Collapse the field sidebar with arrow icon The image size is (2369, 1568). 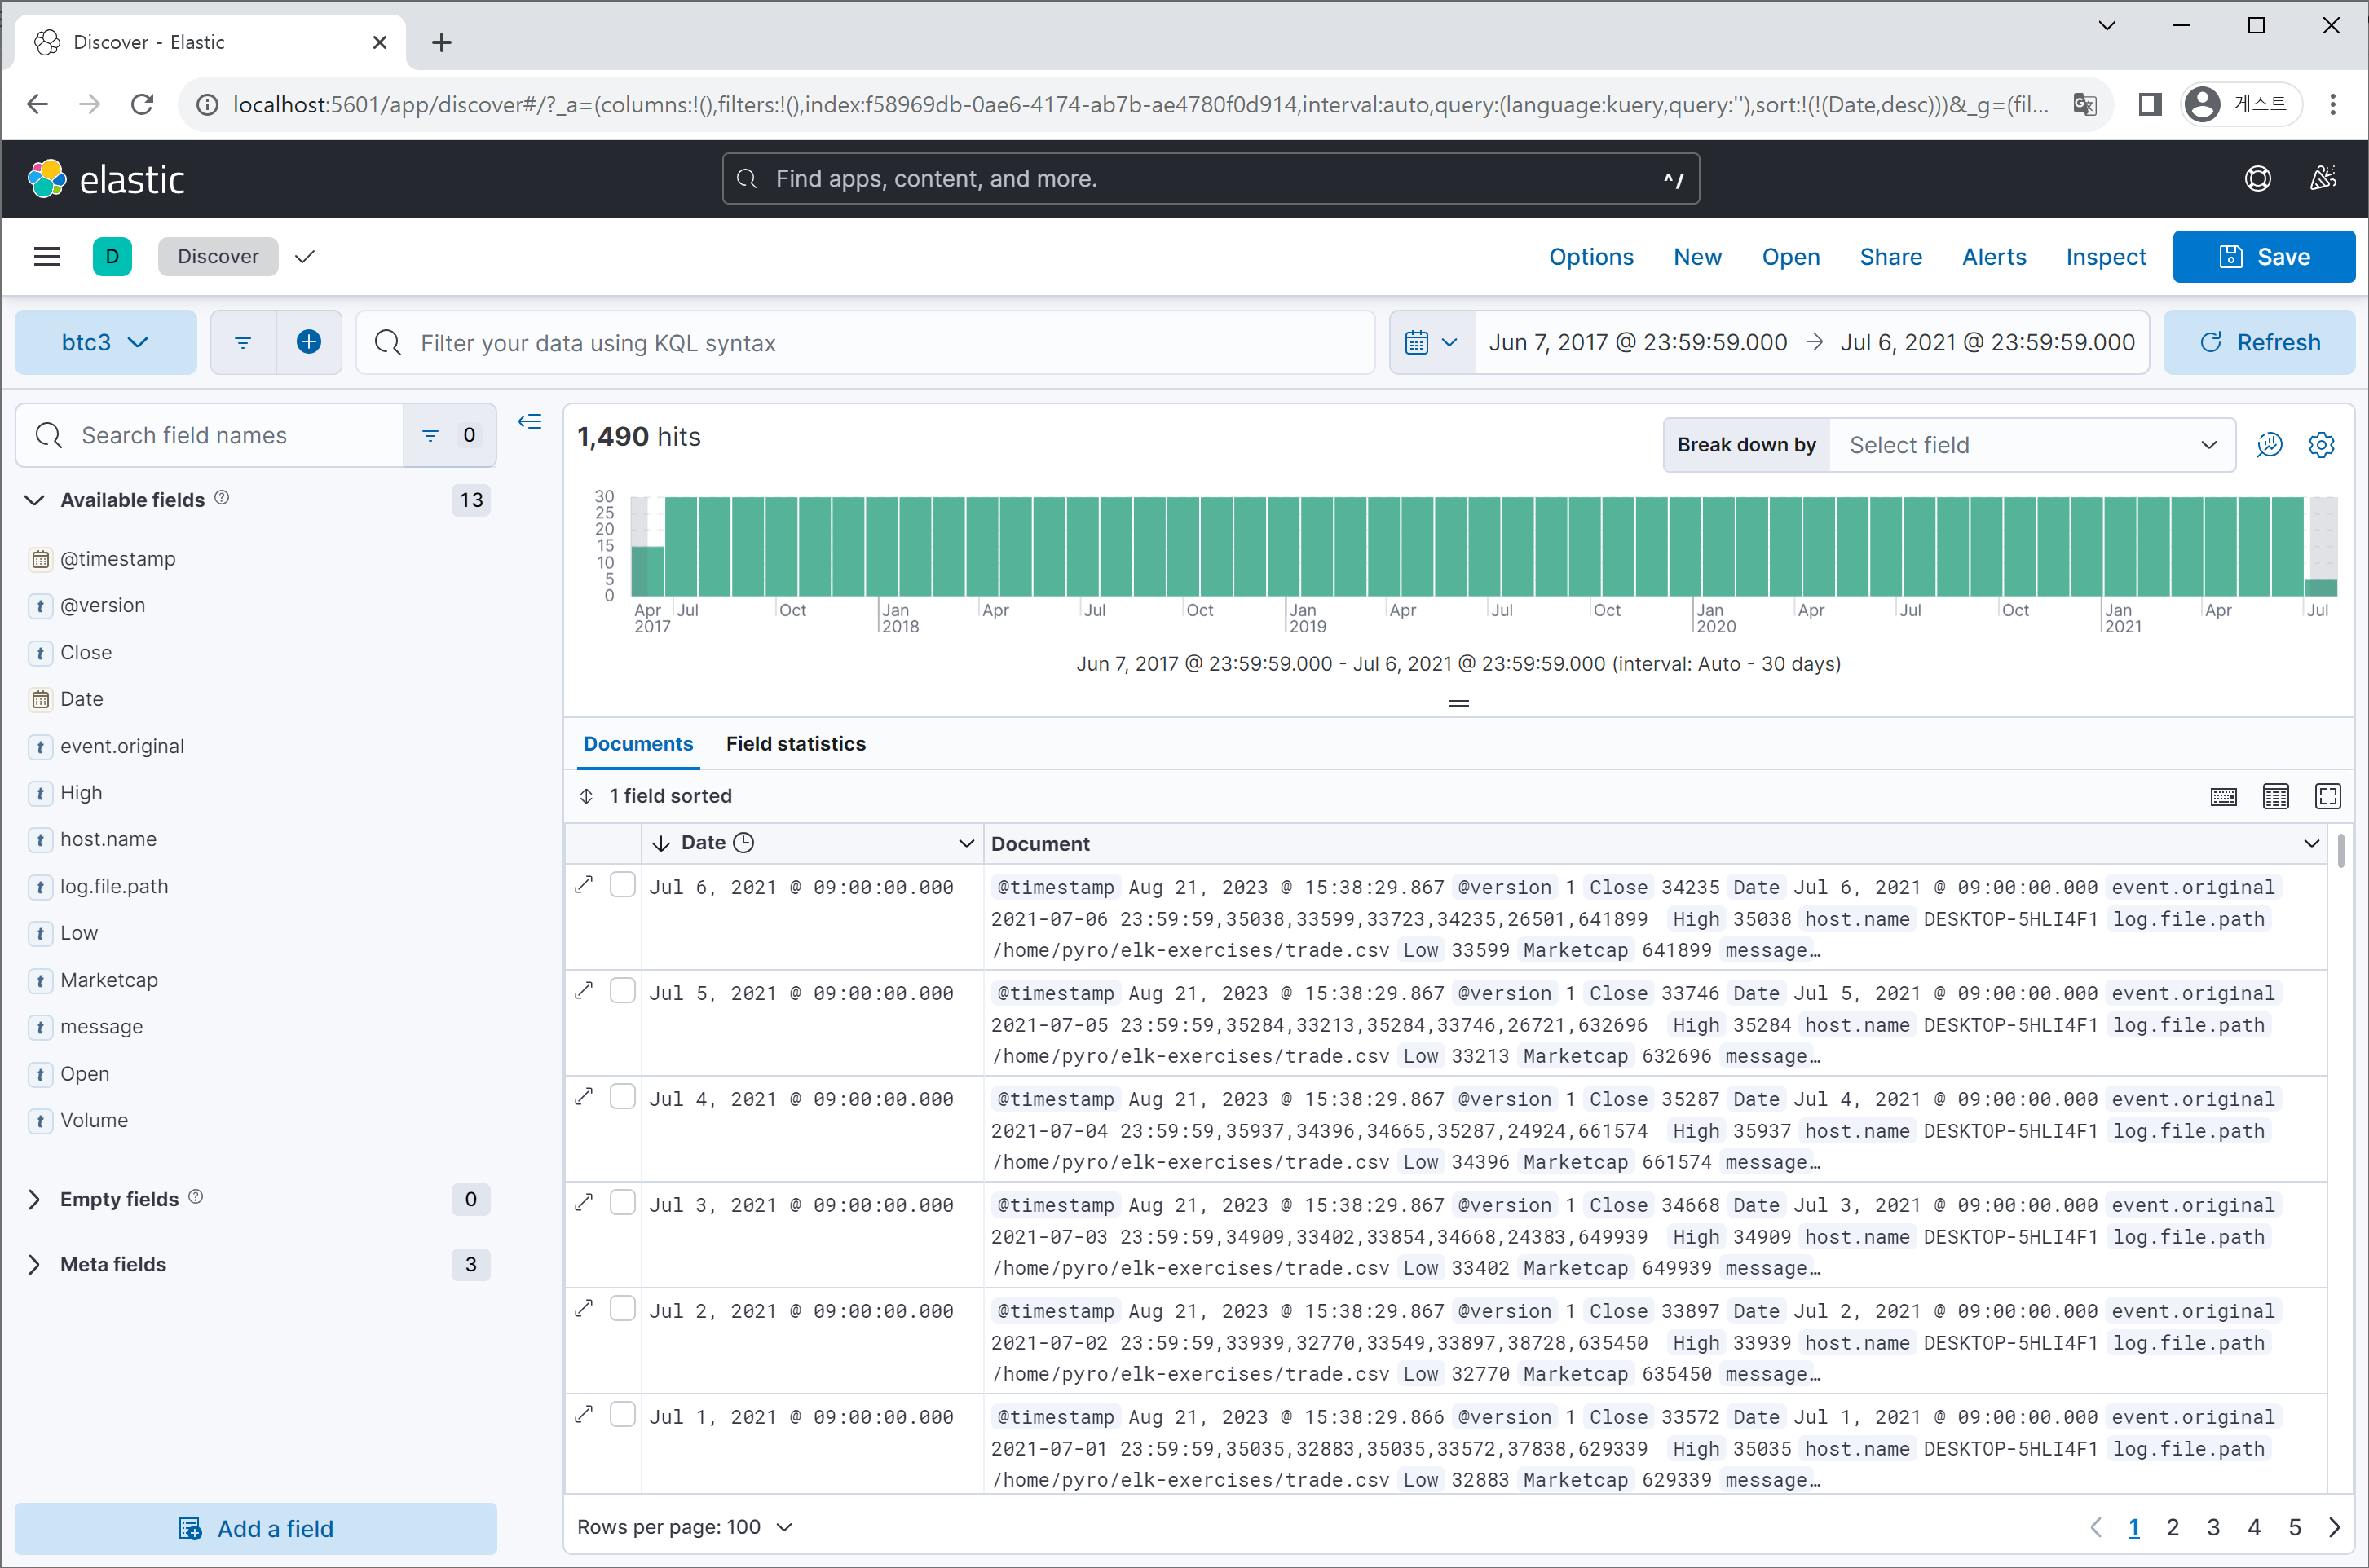click(x=530, y=422)
